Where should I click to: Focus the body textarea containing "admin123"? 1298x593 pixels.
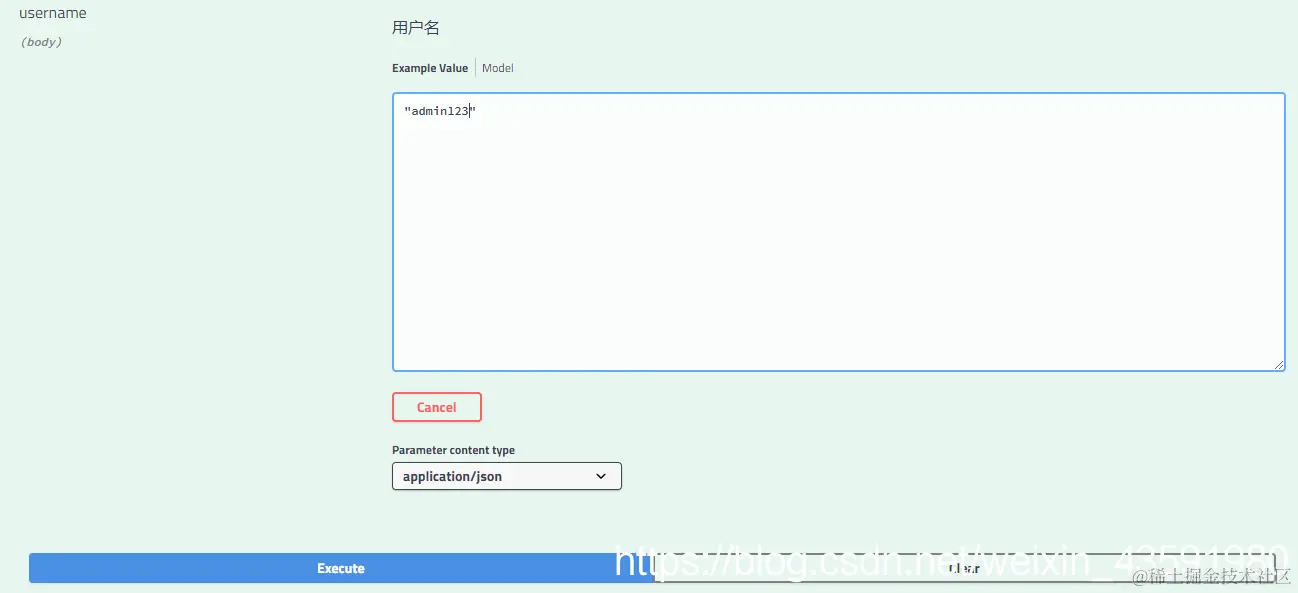839,232
